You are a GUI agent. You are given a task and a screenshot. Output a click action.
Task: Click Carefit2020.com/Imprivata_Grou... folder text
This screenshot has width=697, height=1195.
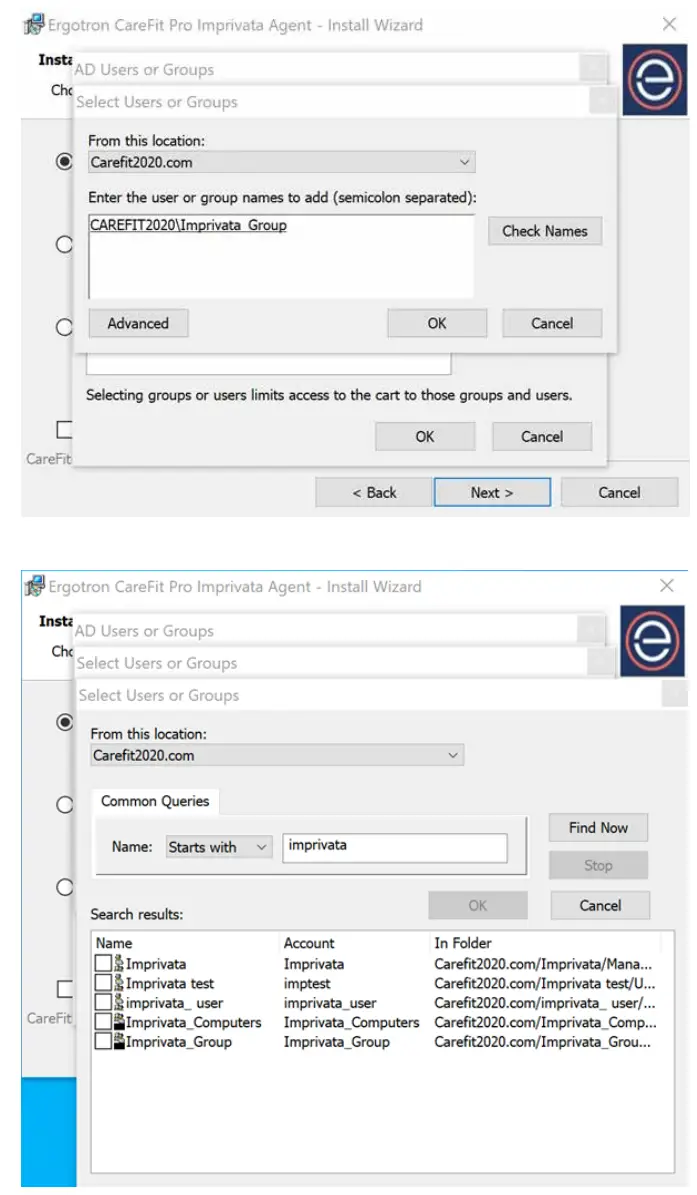pos(542,1042)
